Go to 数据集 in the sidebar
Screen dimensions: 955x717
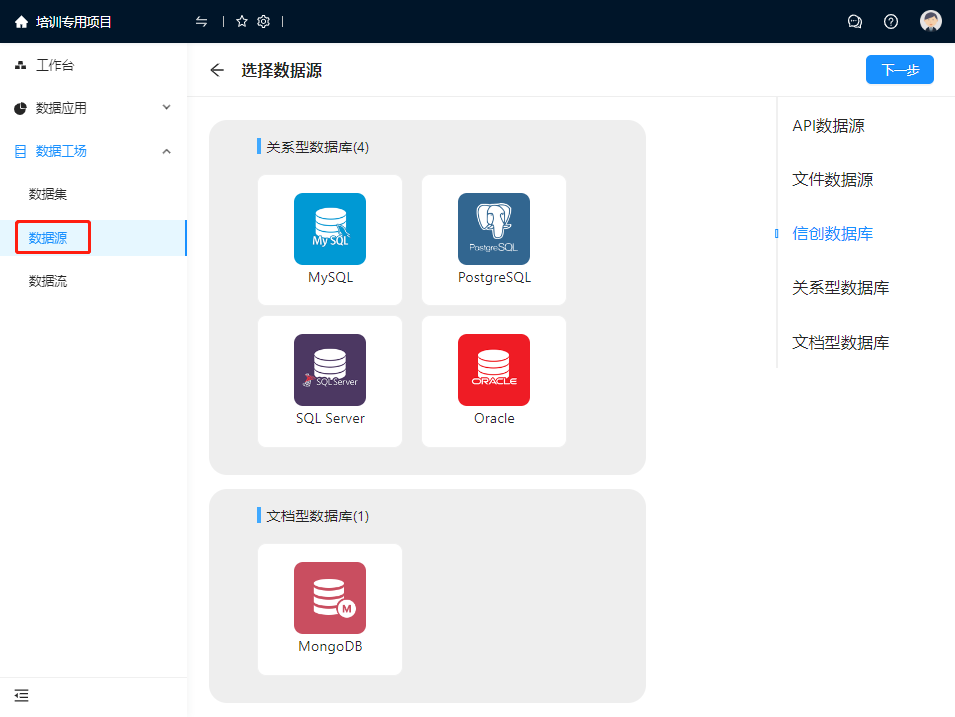[48, 194]
